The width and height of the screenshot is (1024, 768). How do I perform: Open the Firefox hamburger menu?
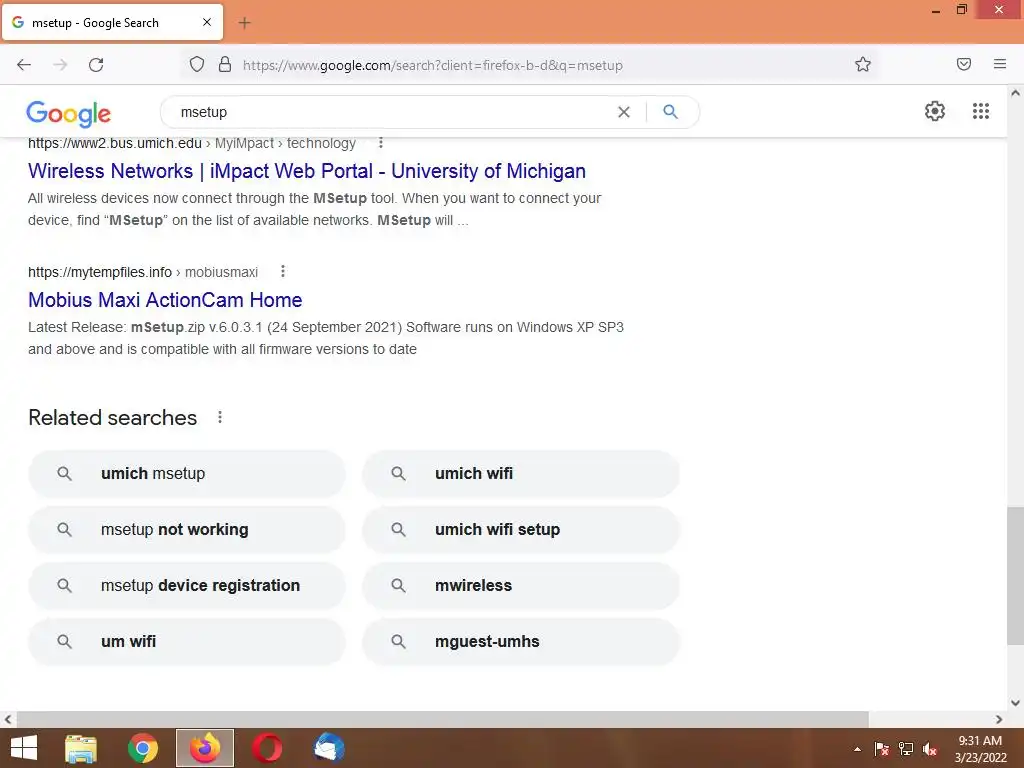coord(1000,64)
